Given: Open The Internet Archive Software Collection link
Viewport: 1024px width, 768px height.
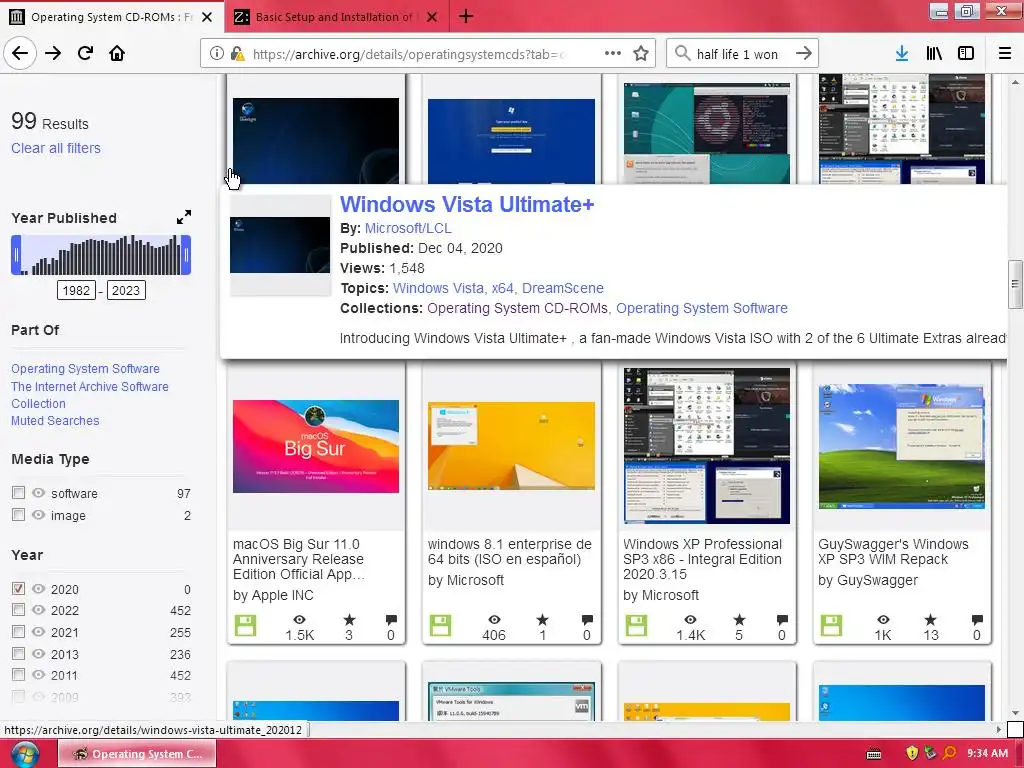Looking at the screenshot, I should pyautogui.click(x=89, y=395).
